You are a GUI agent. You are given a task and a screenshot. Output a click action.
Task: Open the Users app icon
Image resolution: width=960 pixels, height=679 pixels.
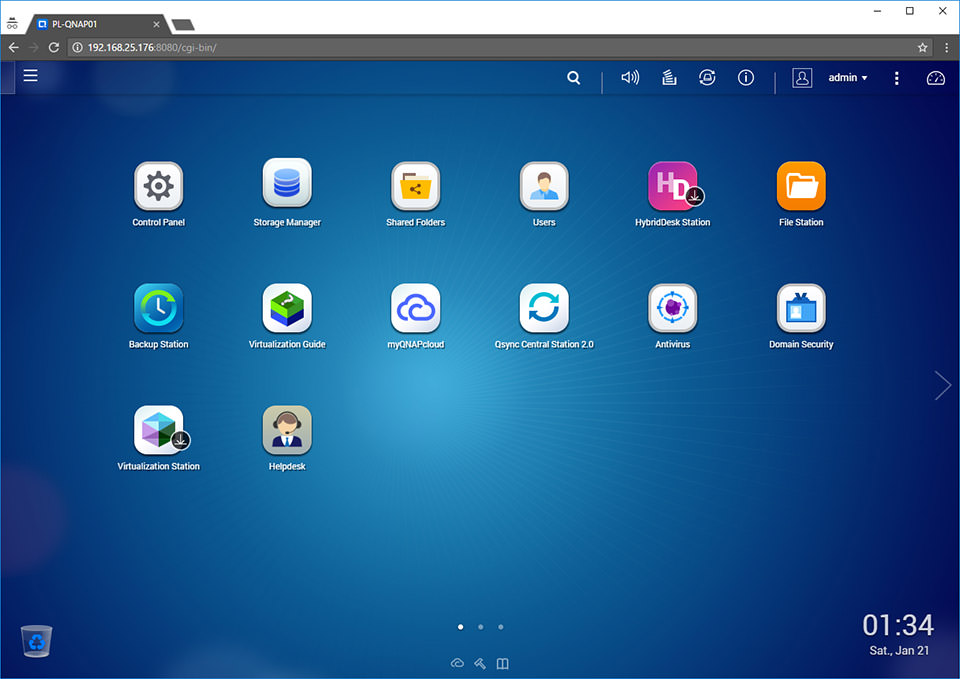pos(544,186)
